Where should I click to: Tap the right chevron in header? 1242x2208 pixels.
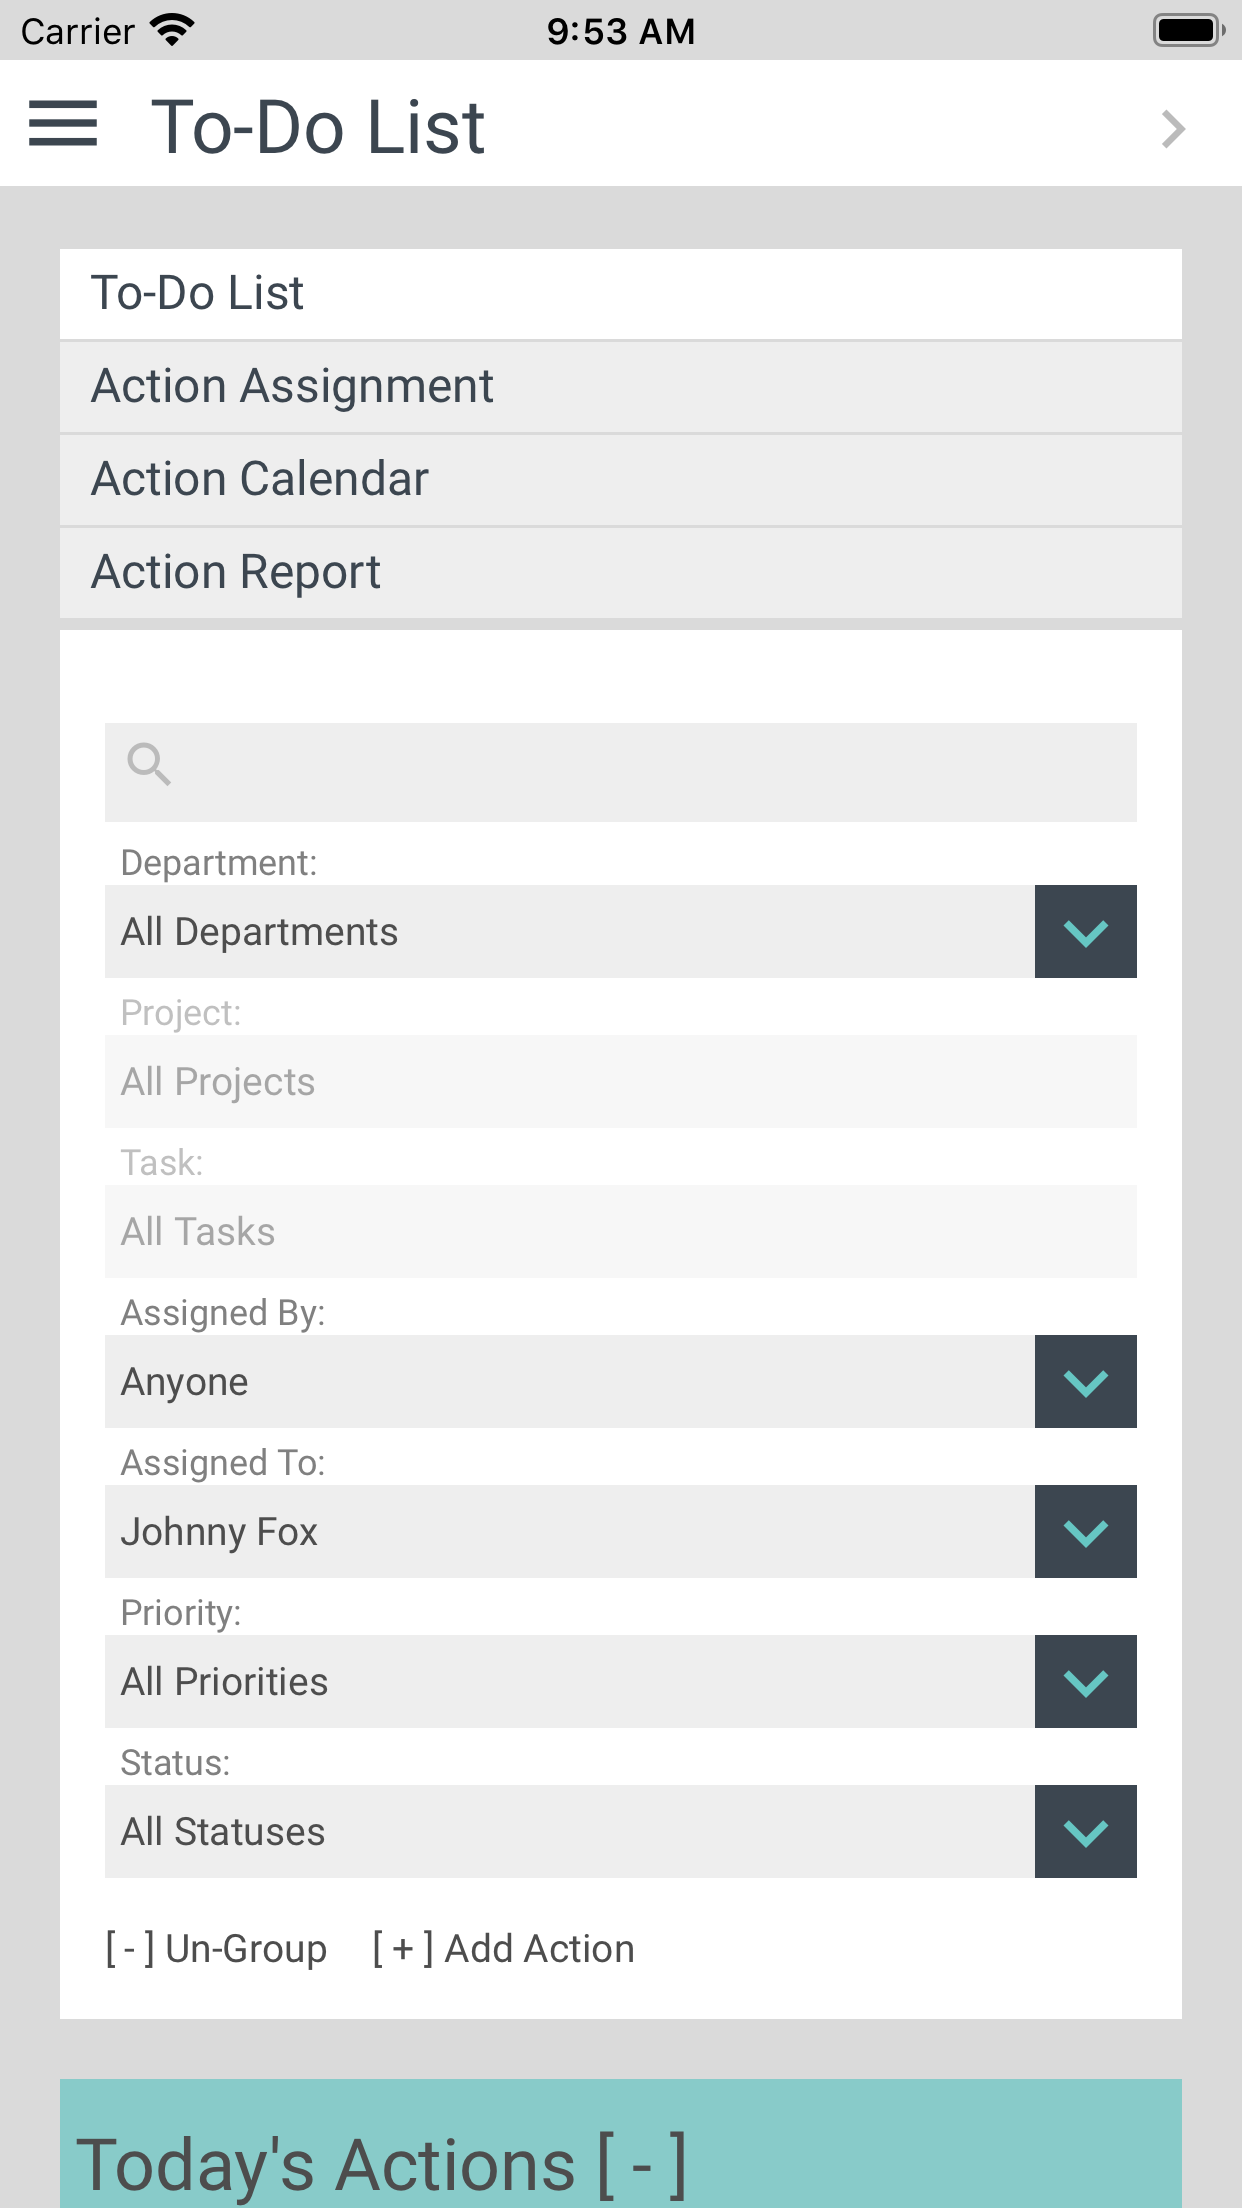(1173, 129)
